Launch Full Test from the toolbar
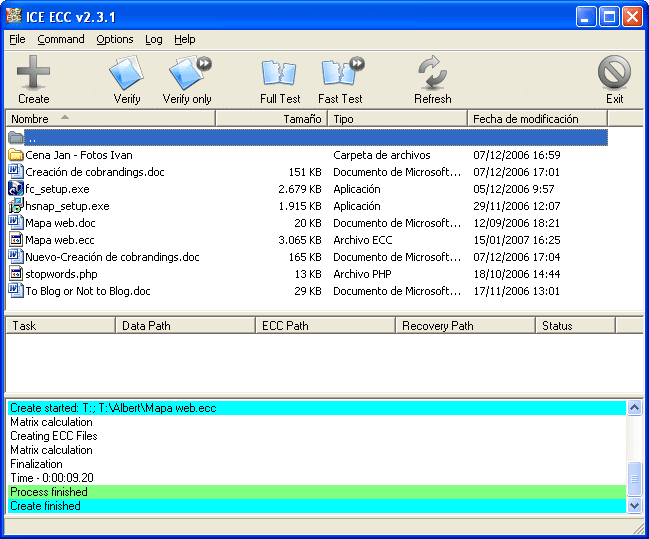The image size is (649, 539). 280,80
